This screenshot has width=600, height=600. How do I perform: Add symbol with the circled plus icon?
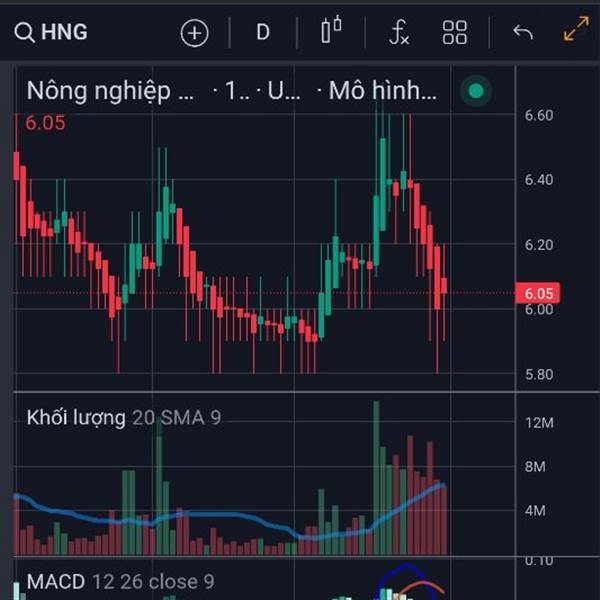194,33
